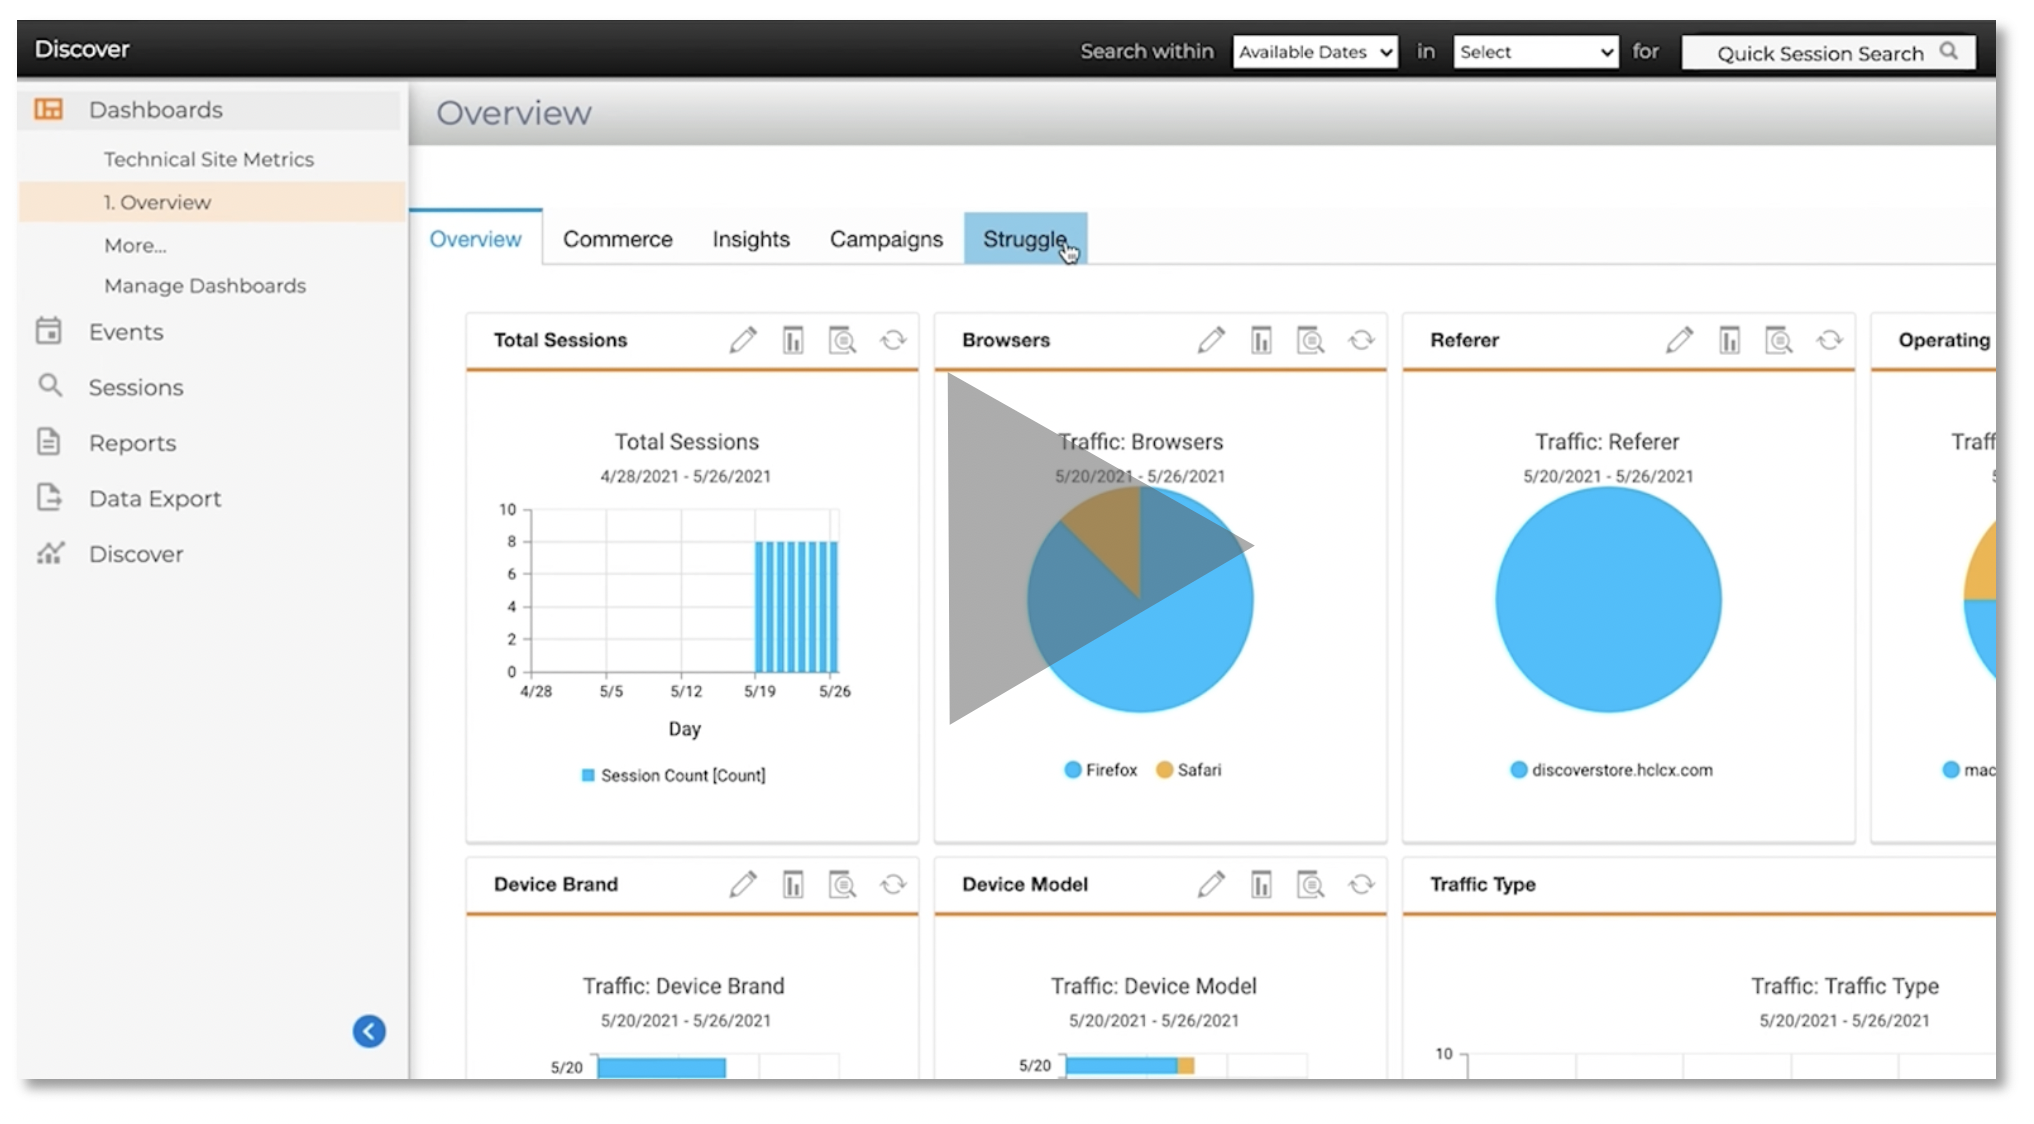Open drill-down search on Total Sessions widget
The width and height of the screenshot is (2034, 1124).
pos(843,340)
